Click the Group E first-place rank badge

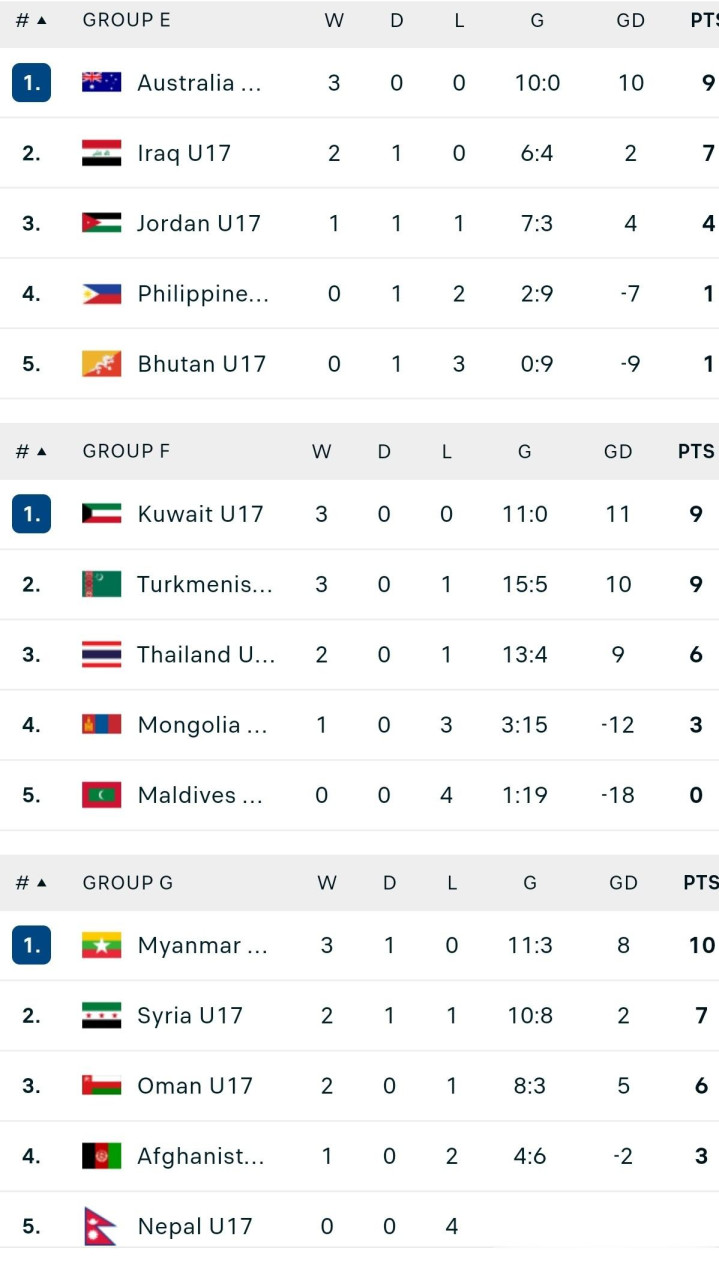tap(31, 83)
